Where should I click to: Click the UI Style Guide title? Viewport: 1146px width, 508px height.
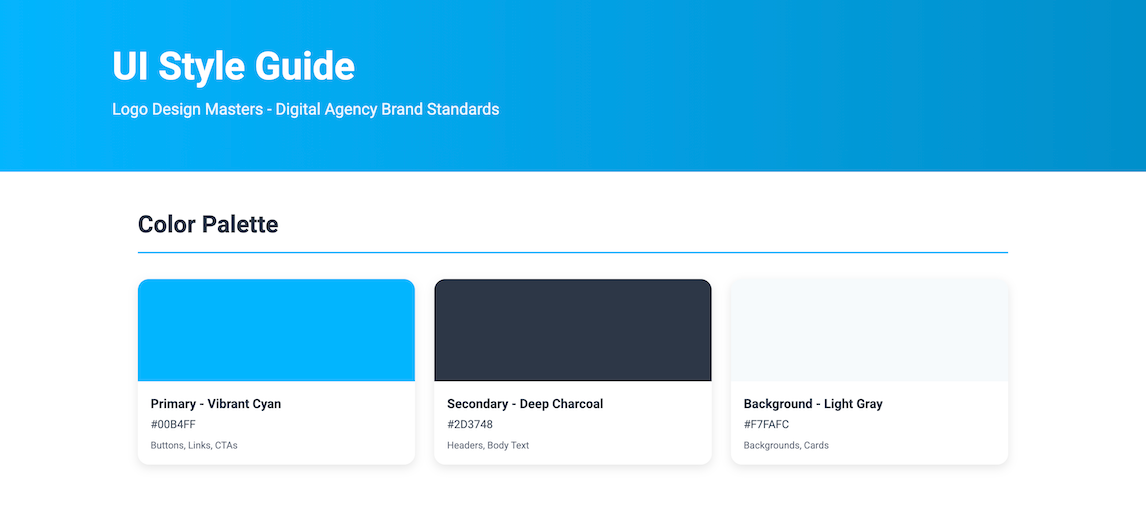click(x=233, y=67)
